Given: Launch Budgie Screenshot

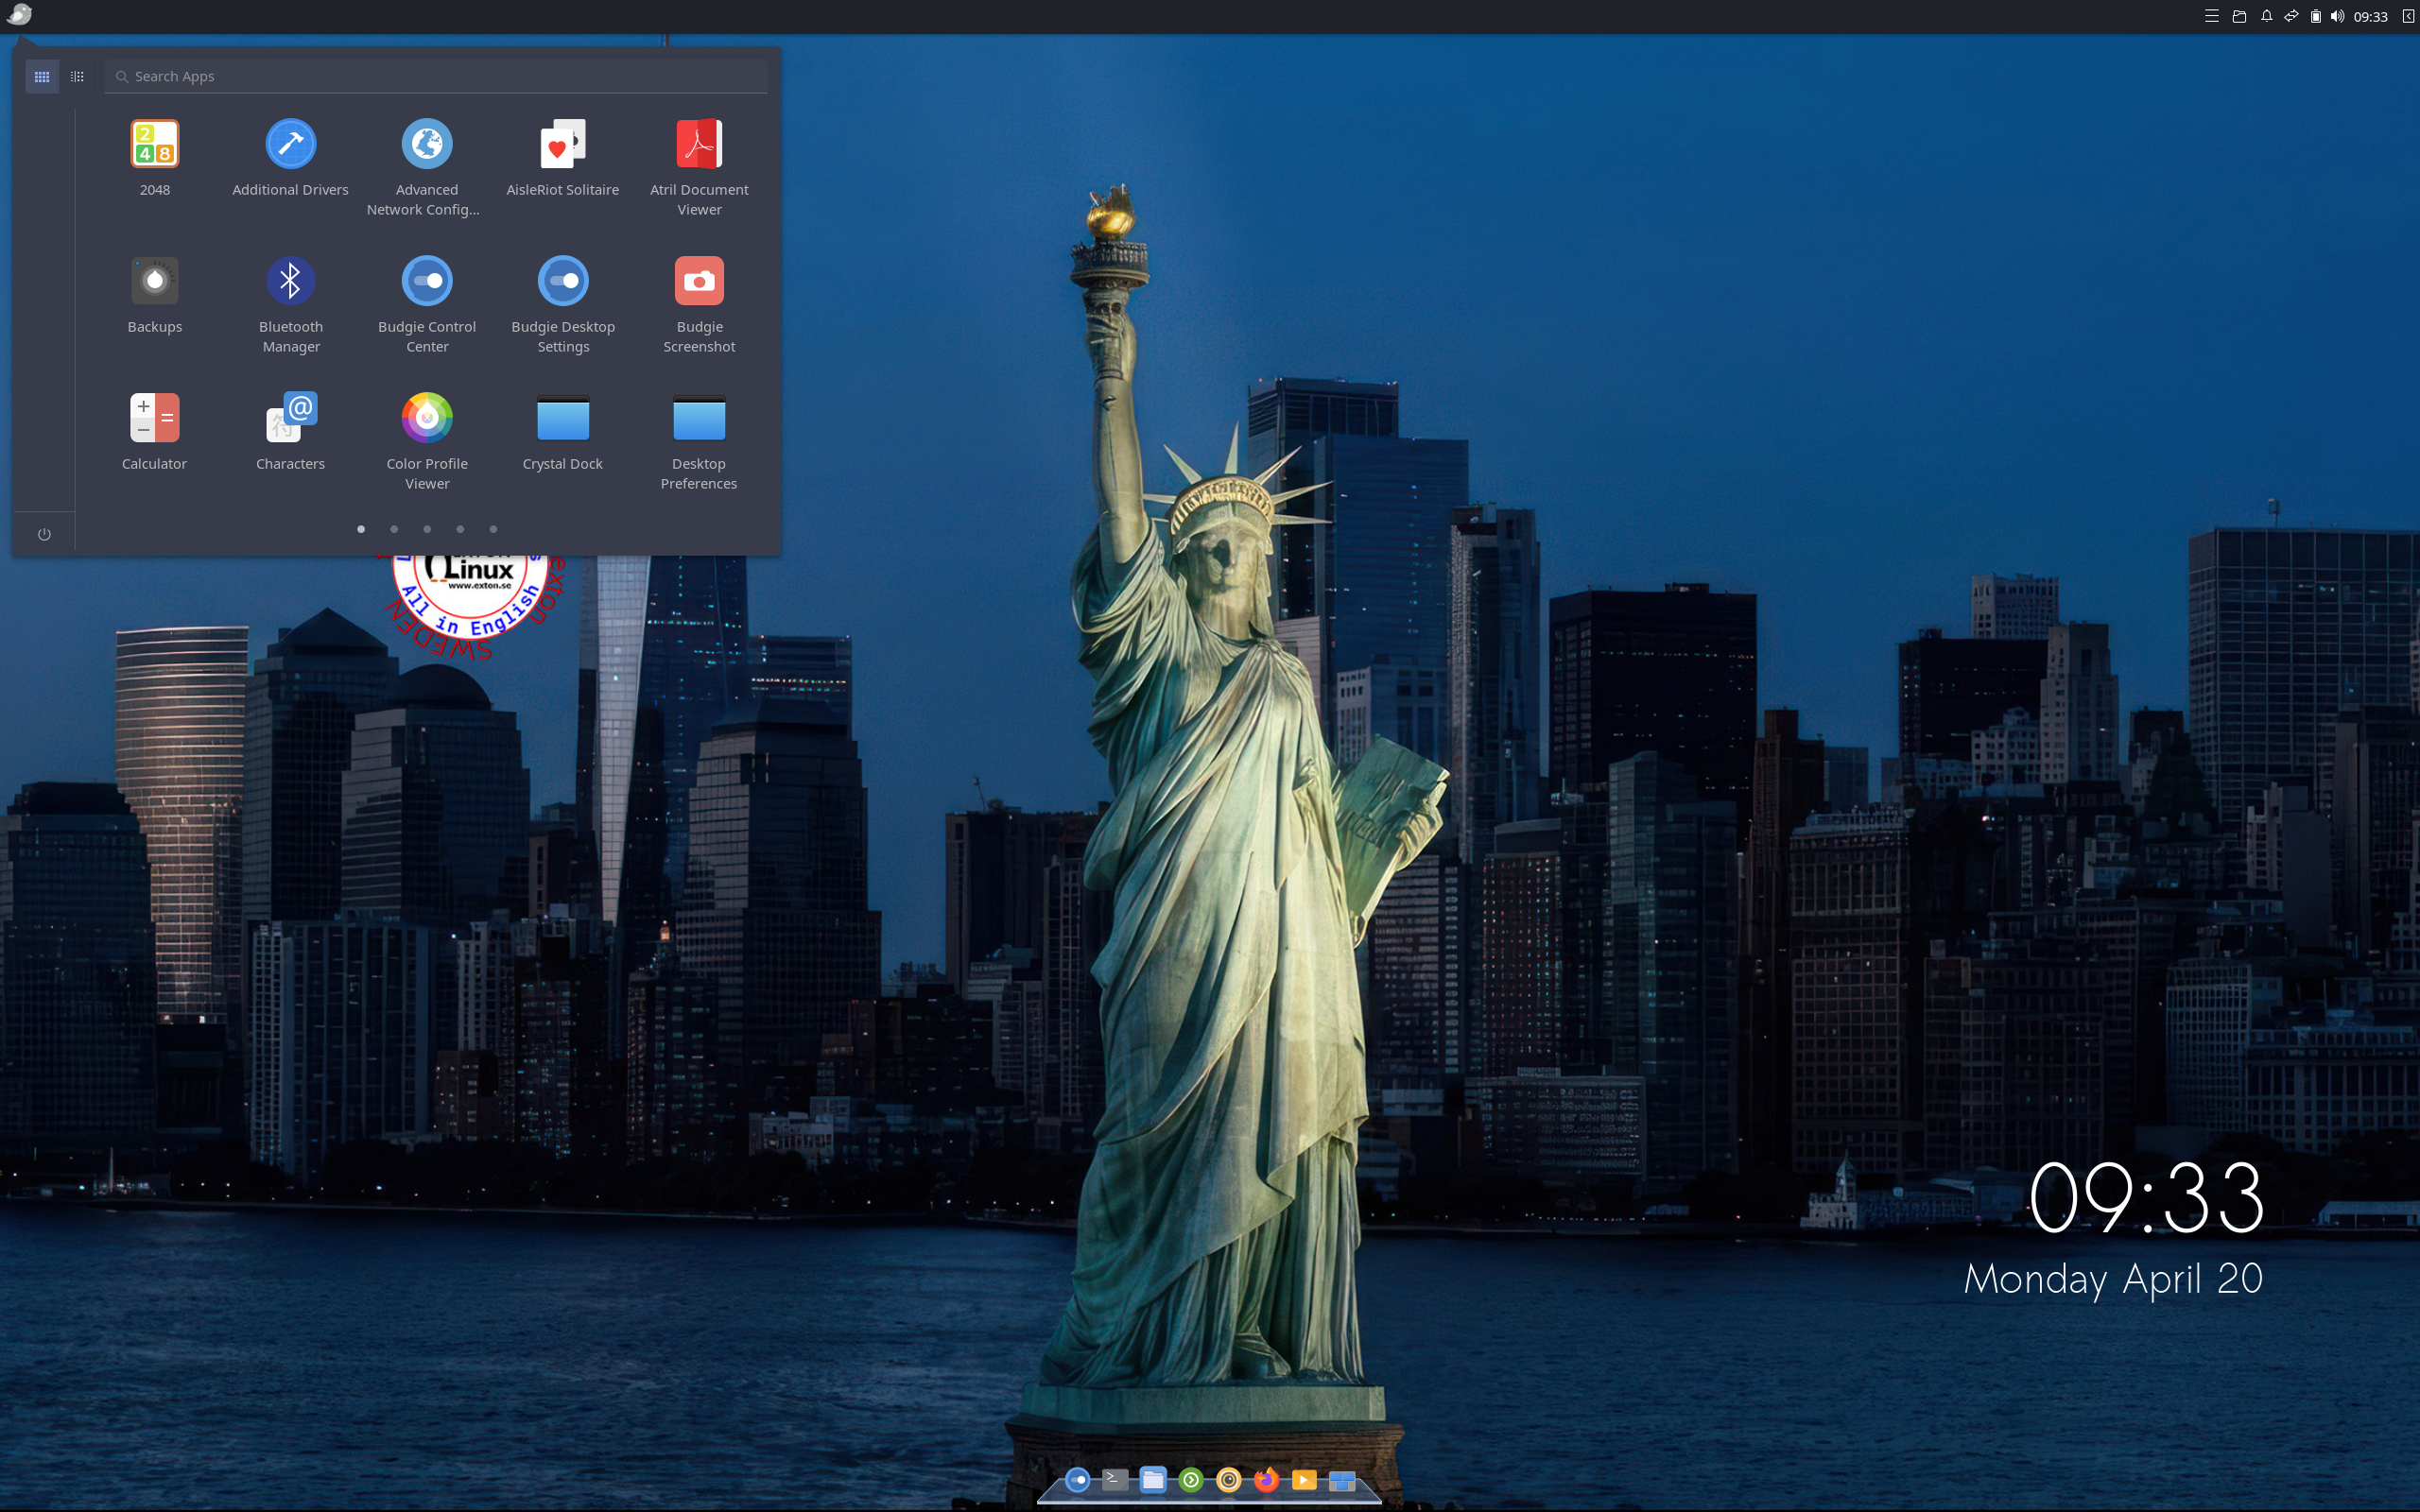Looking at the screenshot, I should click(699, 306).
